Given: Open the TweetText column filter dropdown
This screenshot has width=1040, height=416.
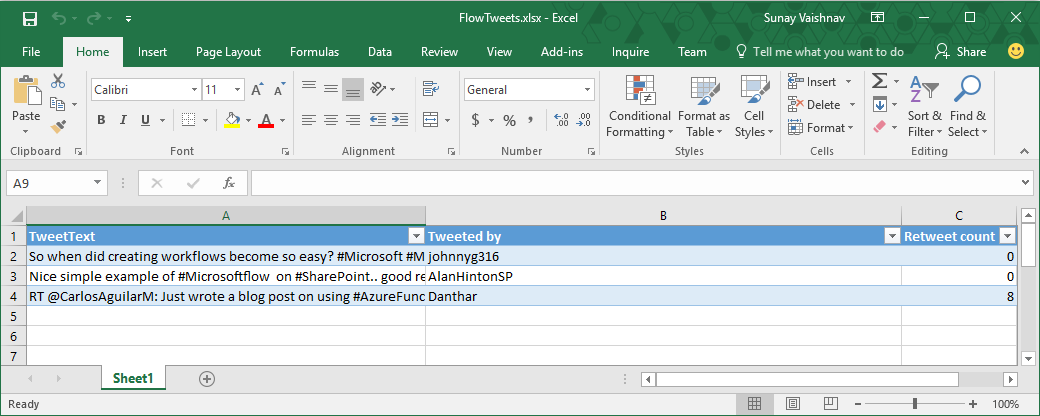Looking at the screenshot, I should (416, 236).
